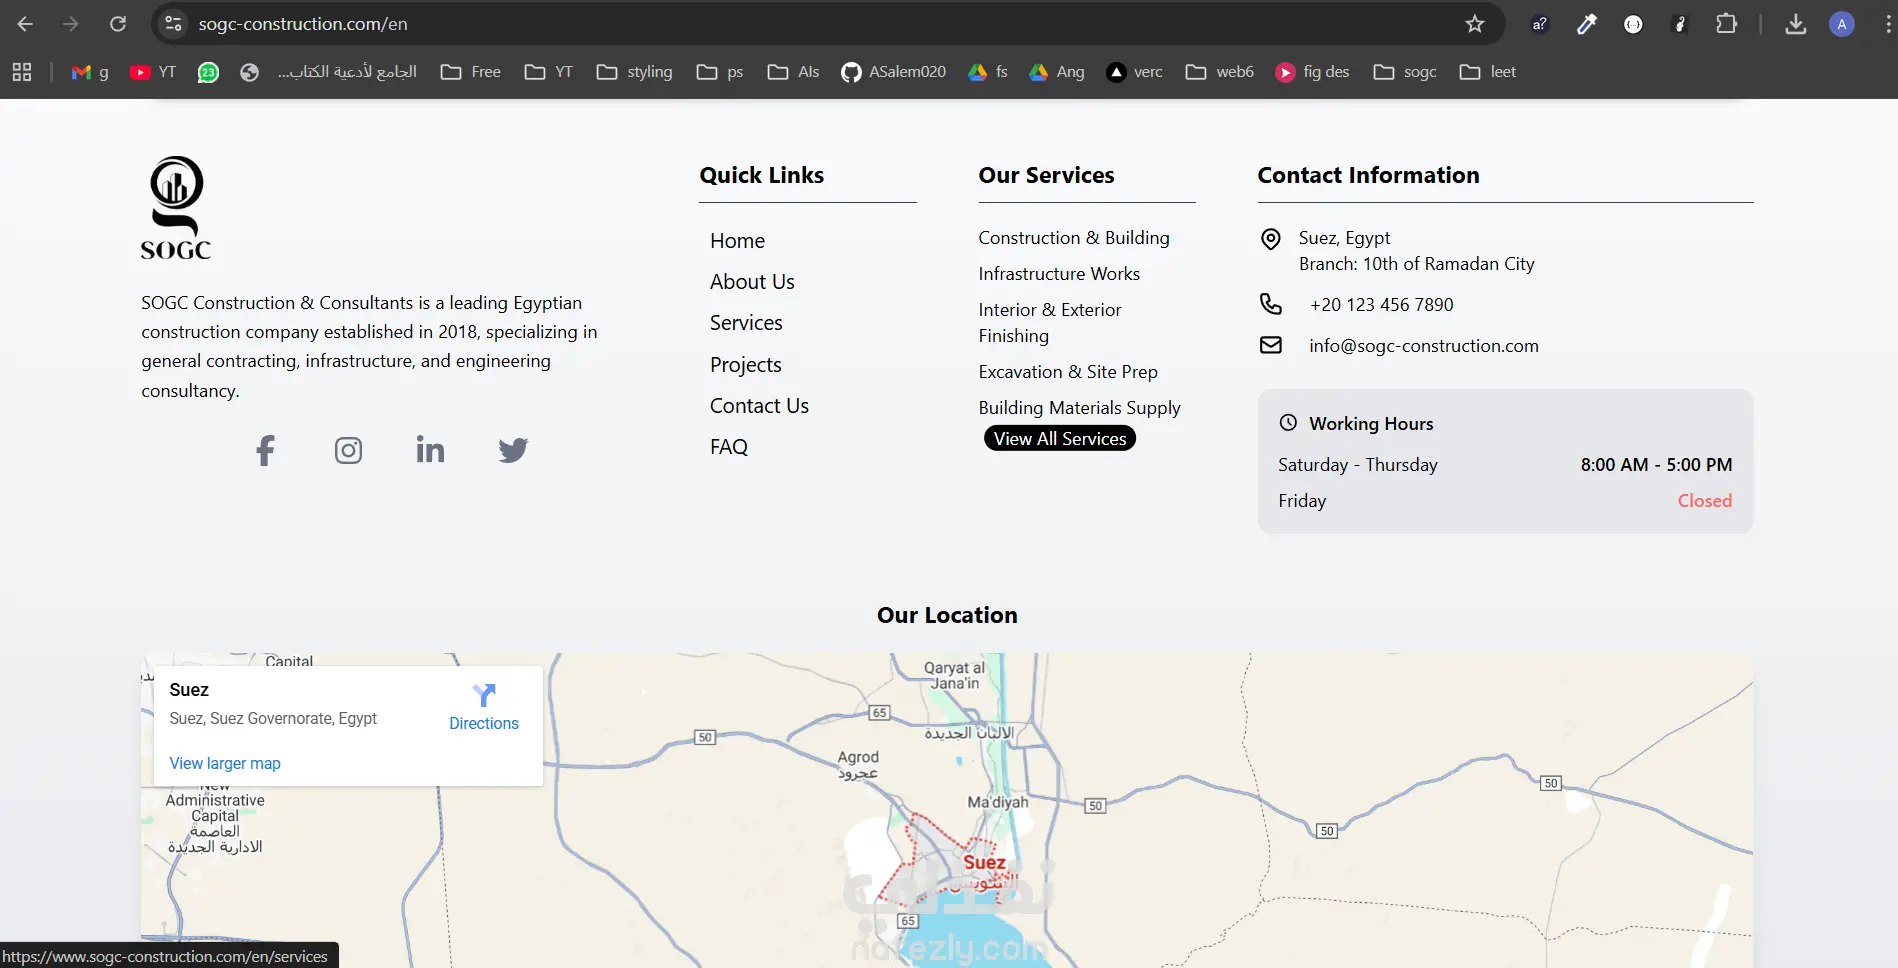Image resolution: width=1898 pixels, height=968 pixels.
Task: Expand the 'sogc' bookmarks folder
Action: click(x=1405, y=72)
